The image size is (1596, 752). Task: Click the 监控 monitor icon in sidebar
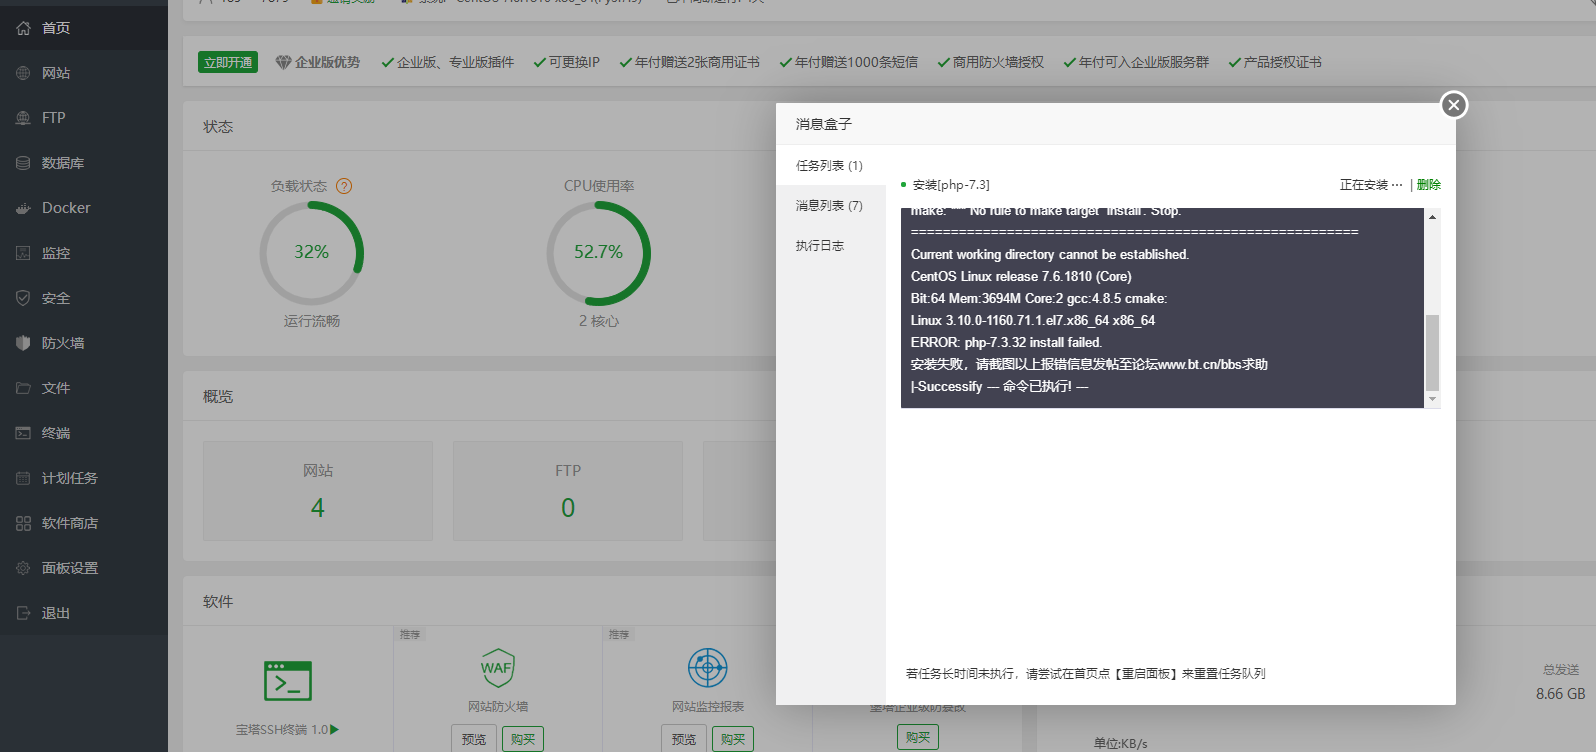(24, 253)
